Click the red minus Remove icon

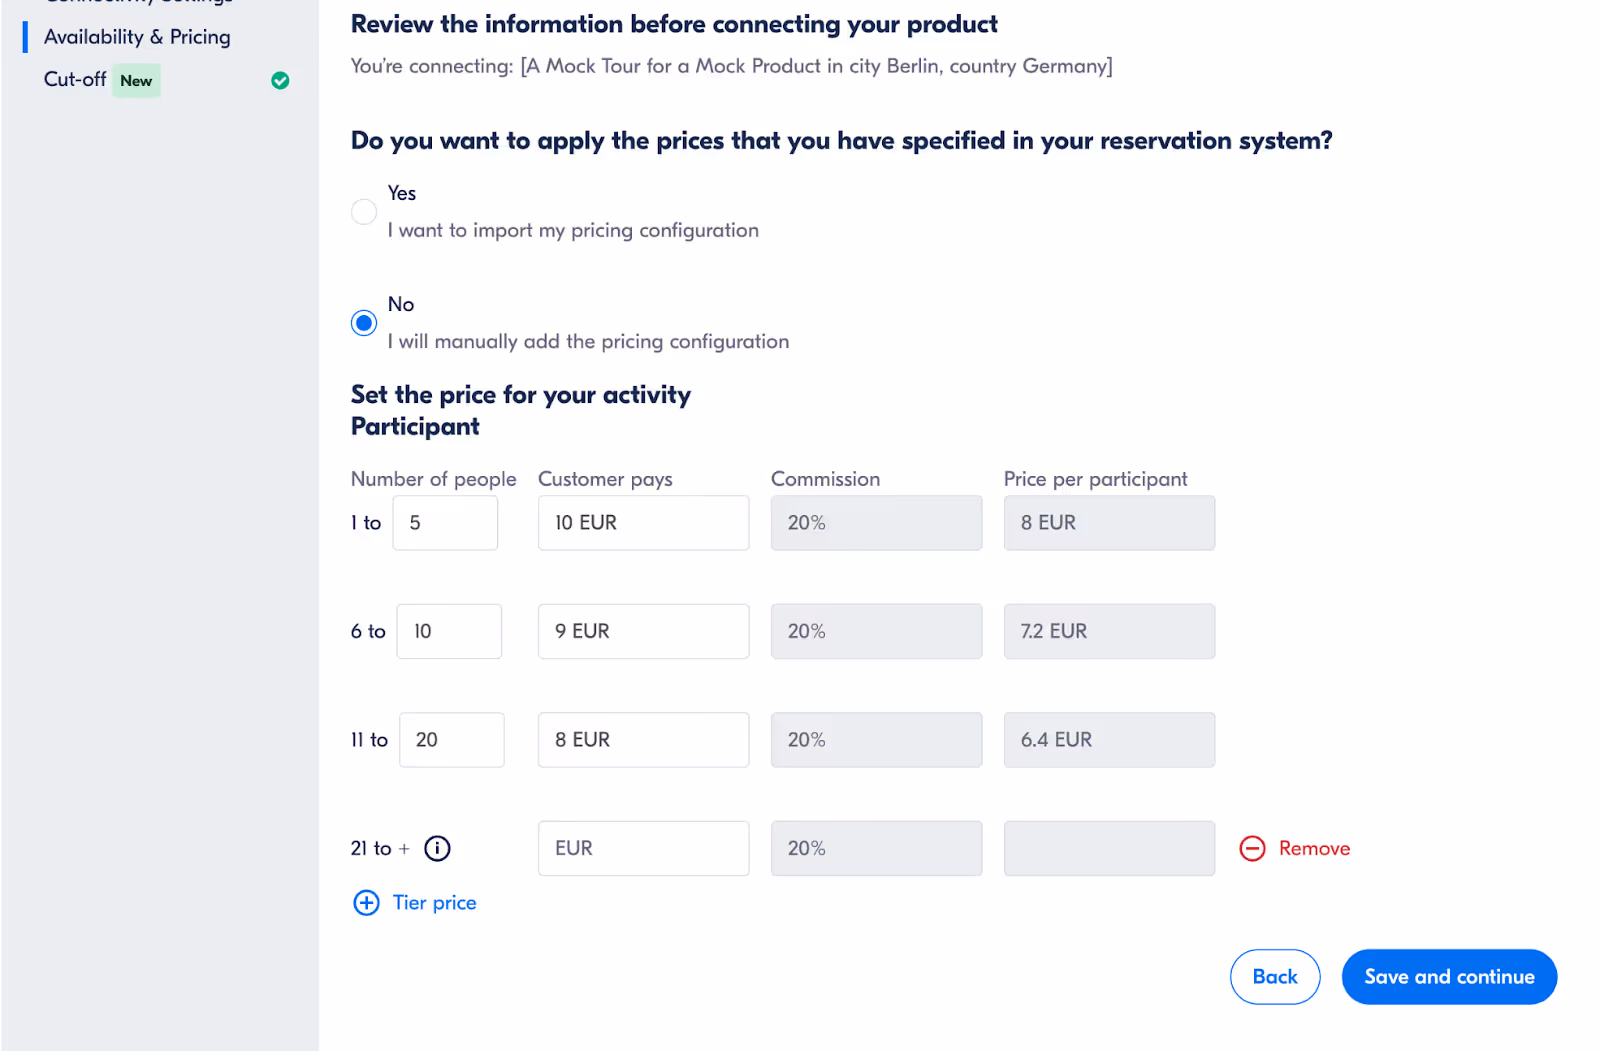(1252, 848)
